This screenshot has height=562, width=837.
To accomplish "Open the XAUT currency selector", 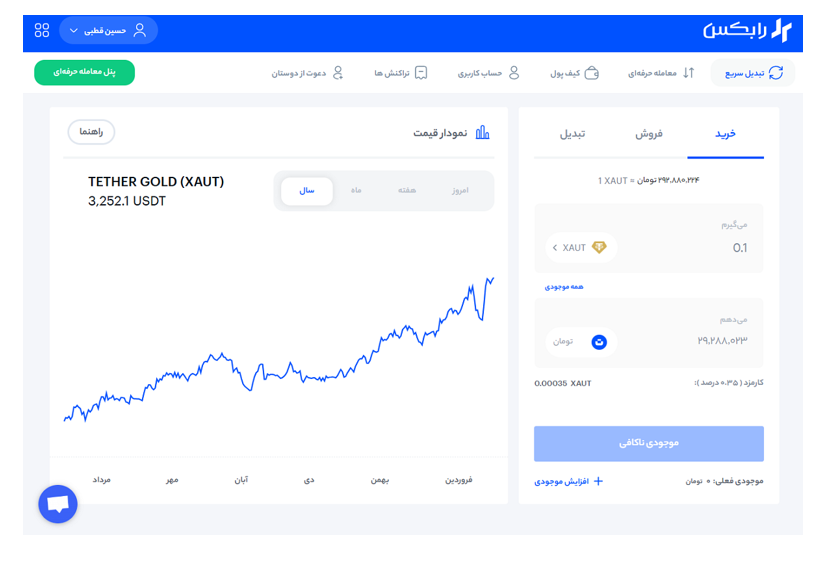I will point(581,247).
